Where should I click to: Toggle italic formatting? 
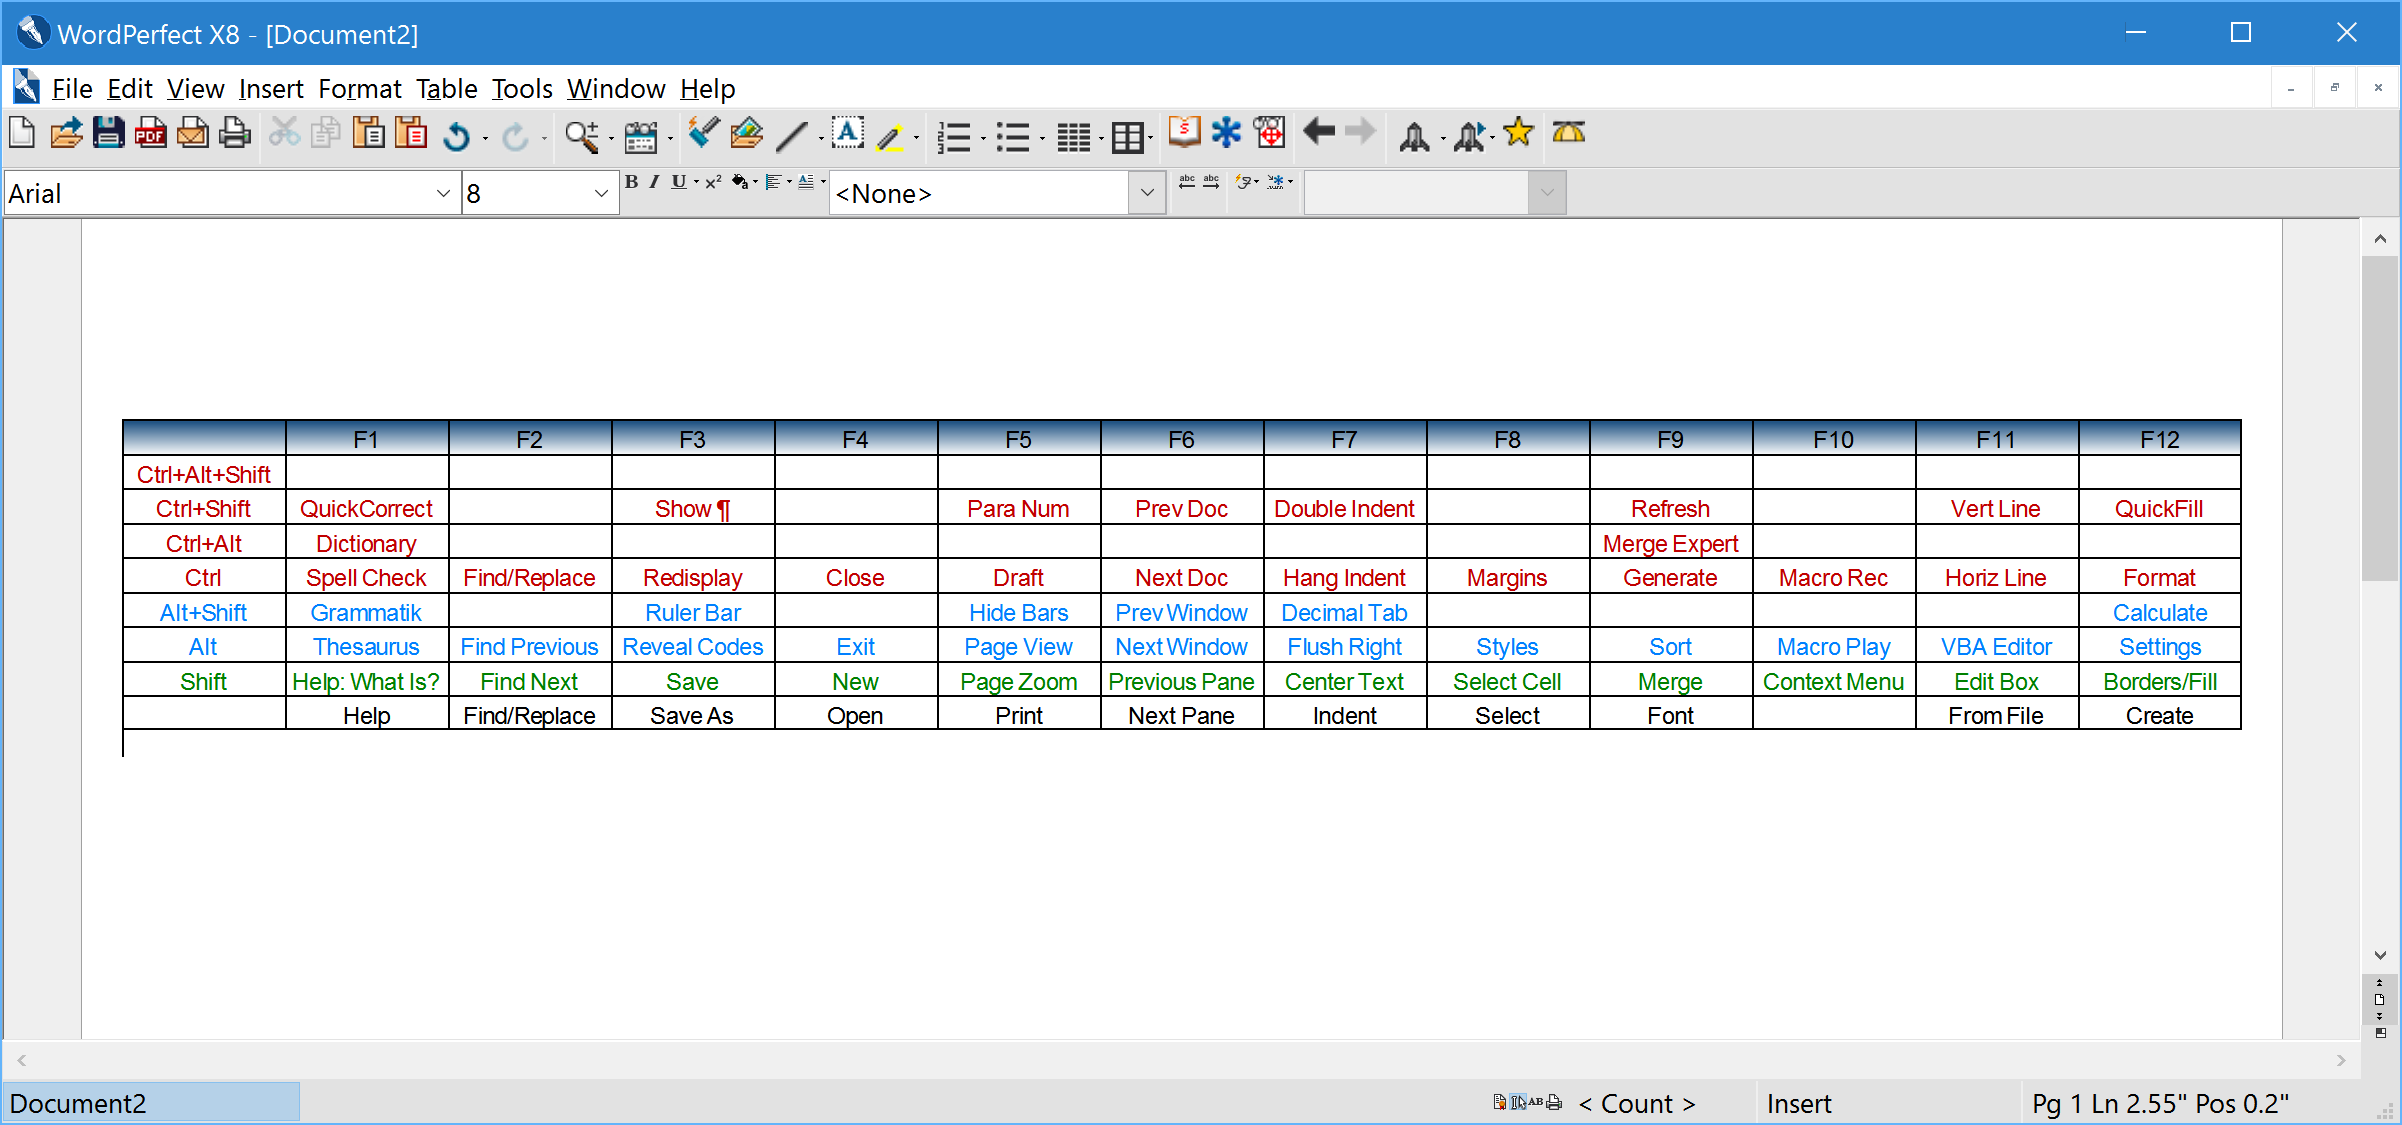654,182
